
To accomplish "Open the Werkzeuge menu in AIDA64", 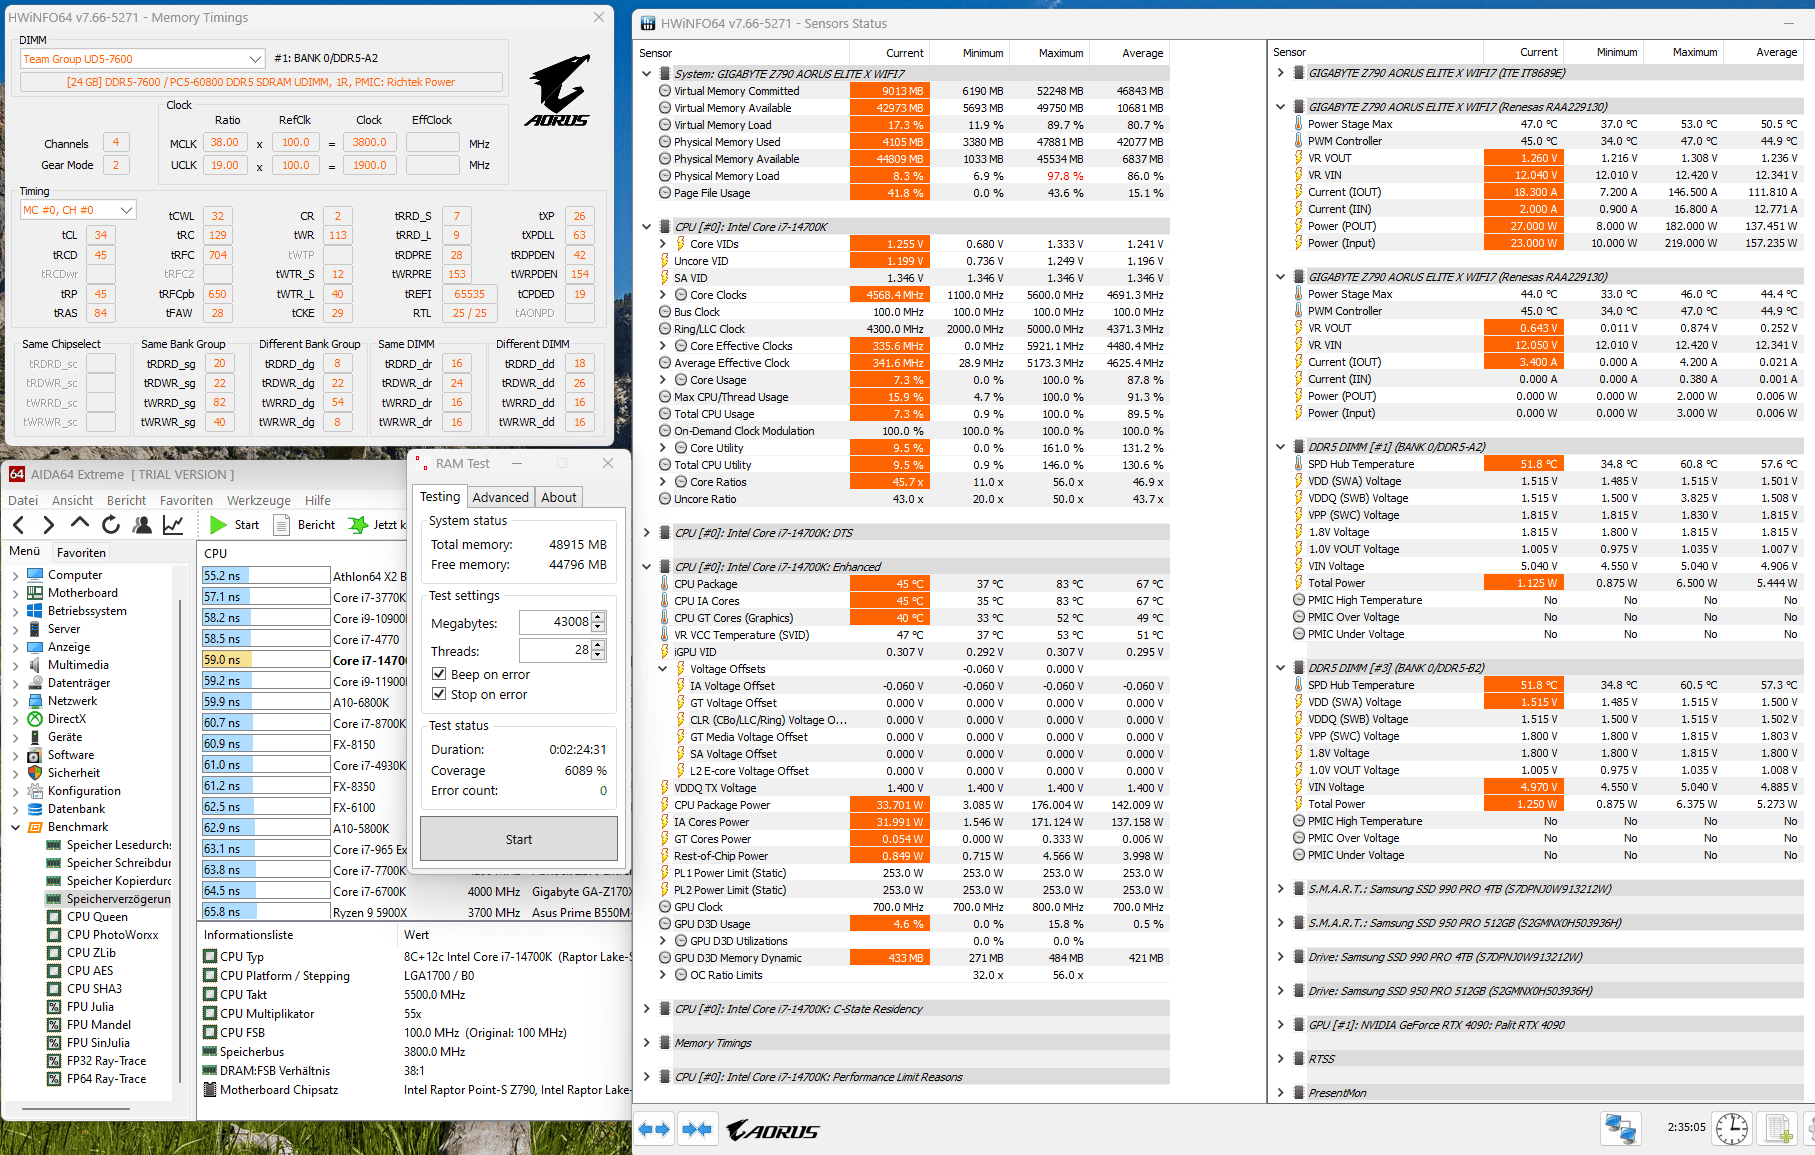I will point(259,500).
